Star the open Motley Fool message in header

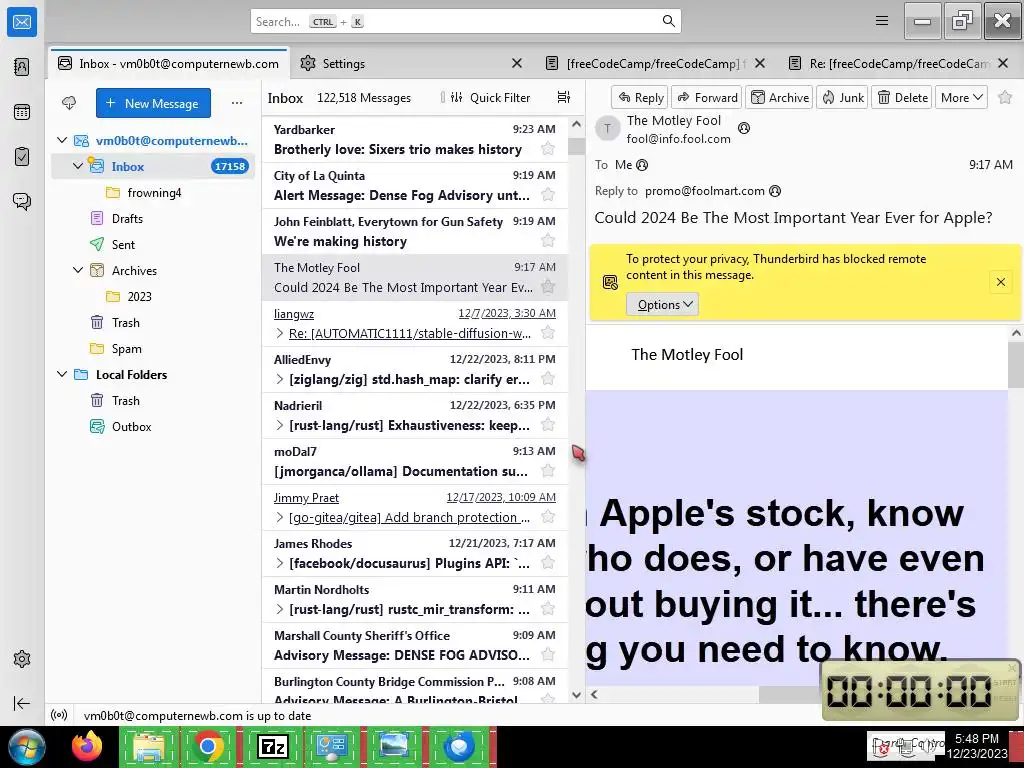[x=1005, y=97]
